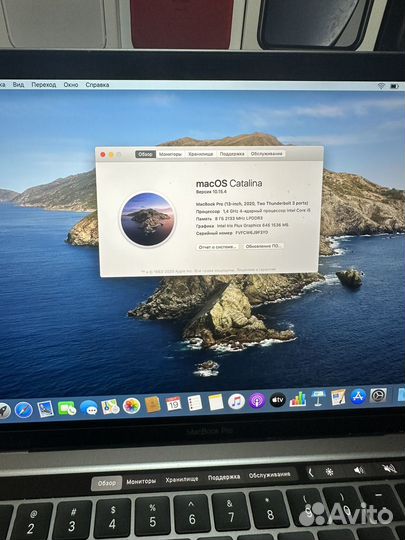
Task: Minimize the About This Mac window
Action: pos(111,155)
